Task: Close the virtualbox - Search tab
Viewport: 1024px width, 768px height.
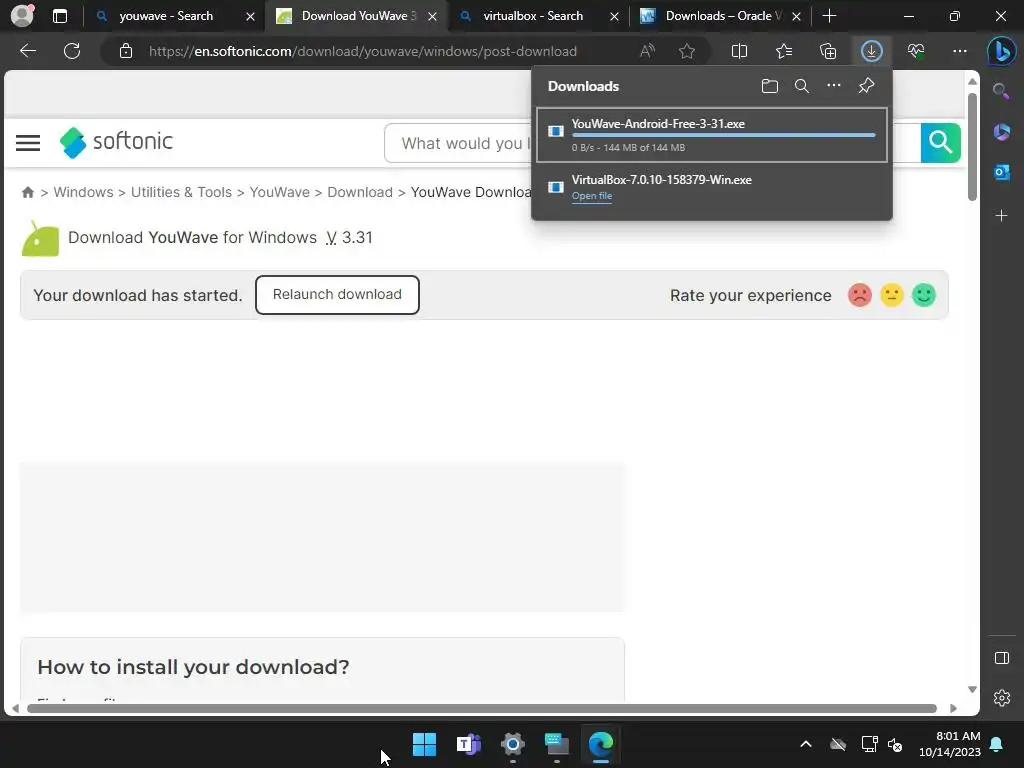Action: pos(614,17)
